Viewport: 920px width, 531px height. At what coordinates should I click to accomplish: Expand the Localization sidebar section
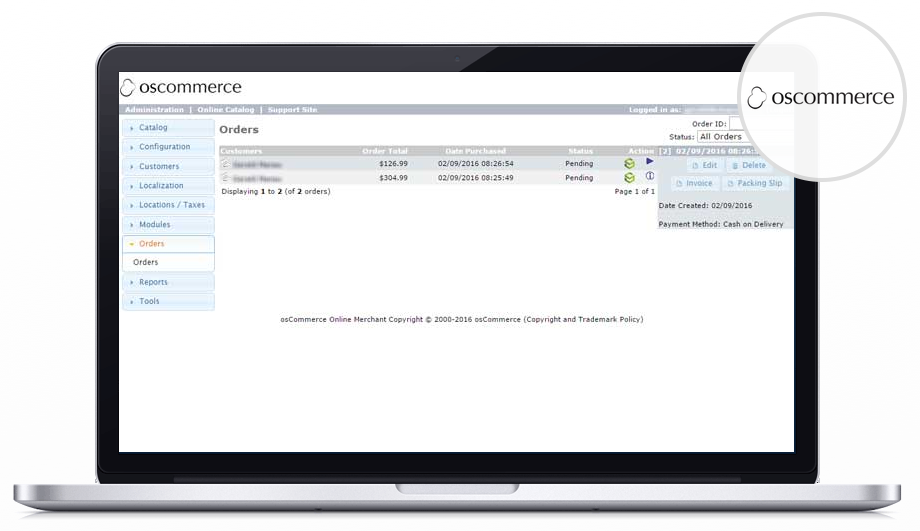click(x=168, y=185)
